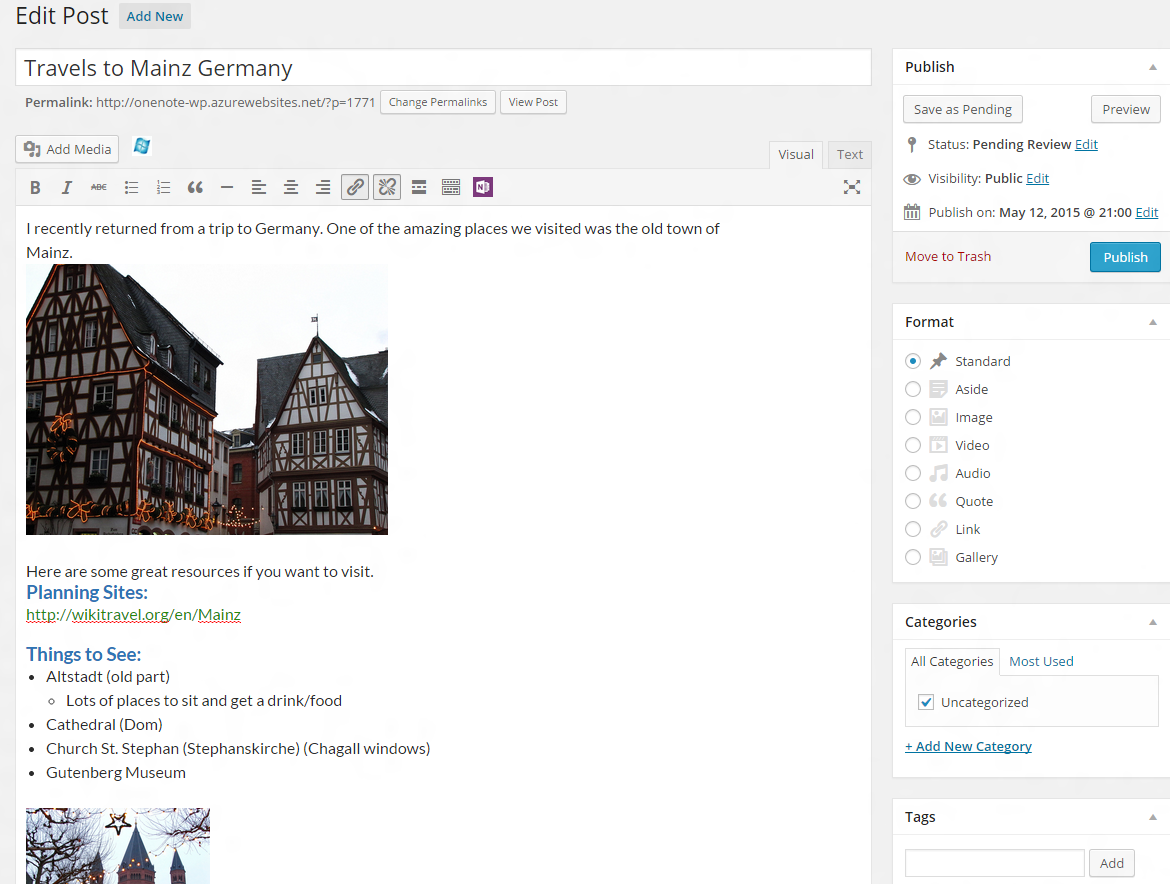Insert a bulleted list from the toolbar

(x=131, y=187)
